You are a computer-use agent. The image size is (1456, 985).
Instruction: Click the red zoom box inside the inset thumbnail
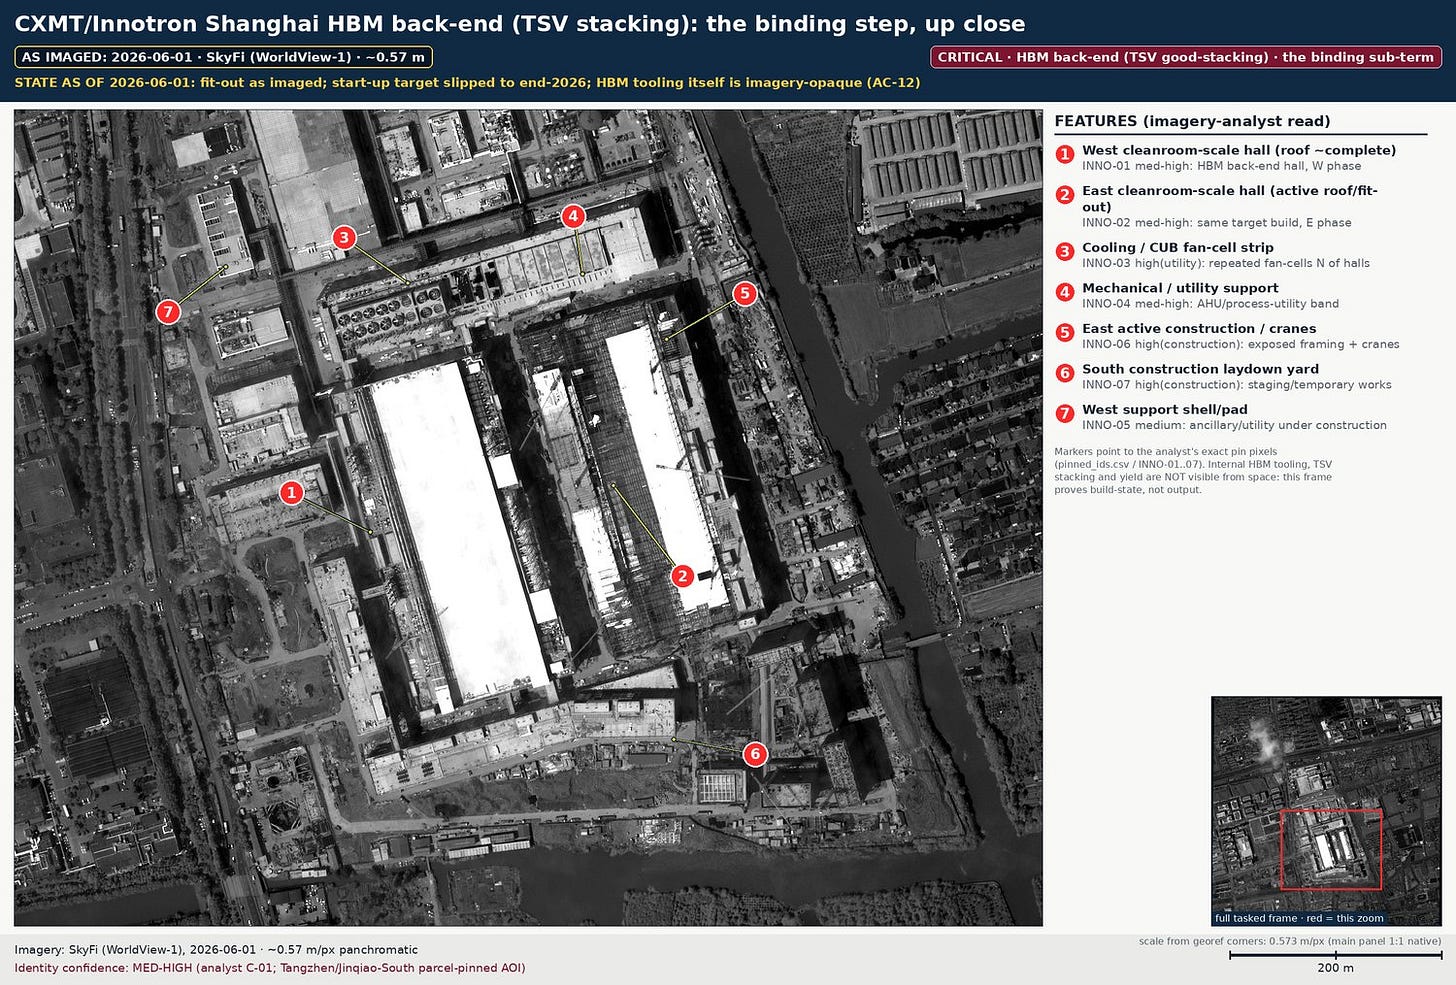[1331, 850]
